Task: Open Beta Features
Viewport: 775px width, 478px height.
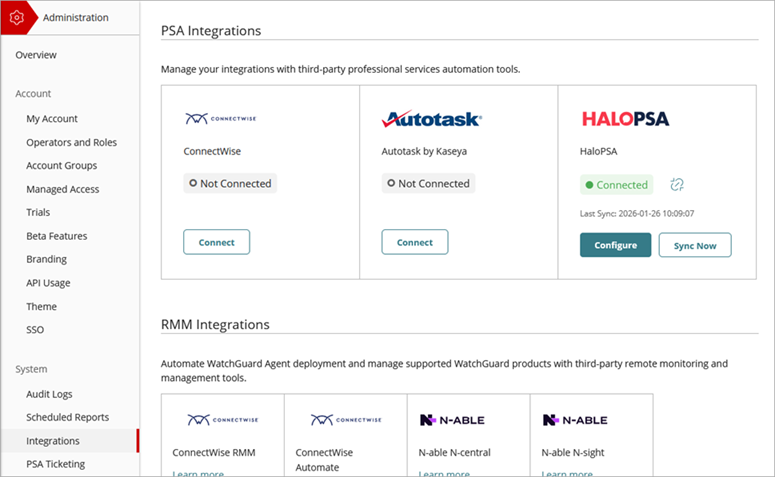Action: coord(57,236)
